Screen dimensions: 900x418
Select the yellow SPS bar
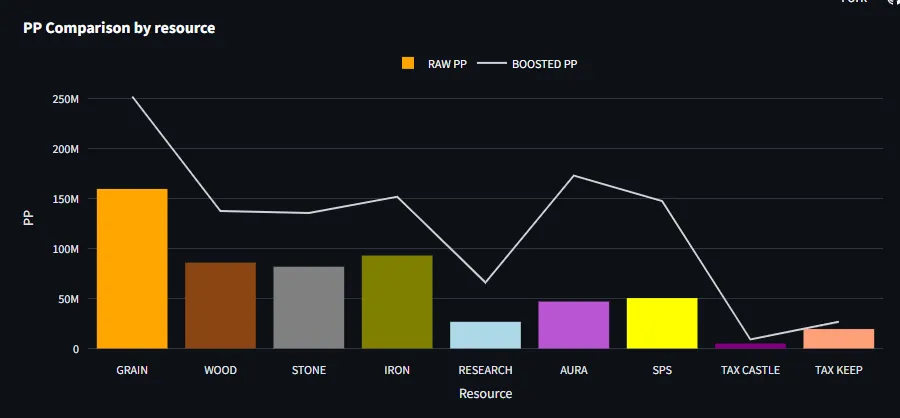(662, 323)
